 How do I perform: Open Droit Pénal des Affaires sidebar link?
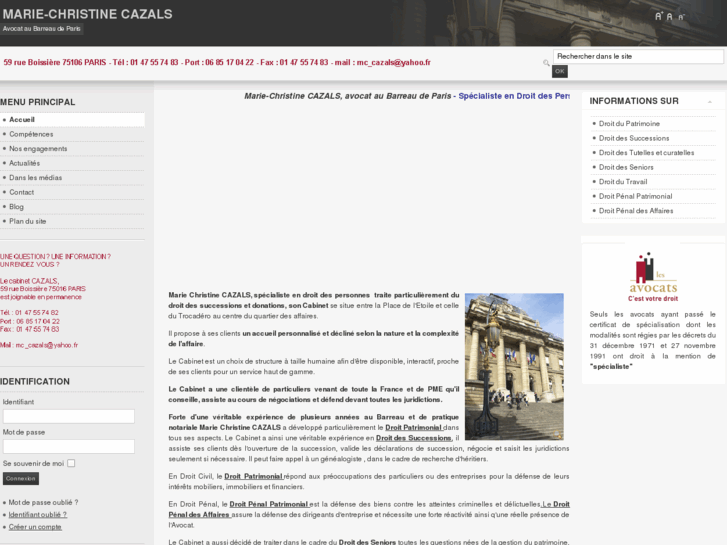(636, 211)
